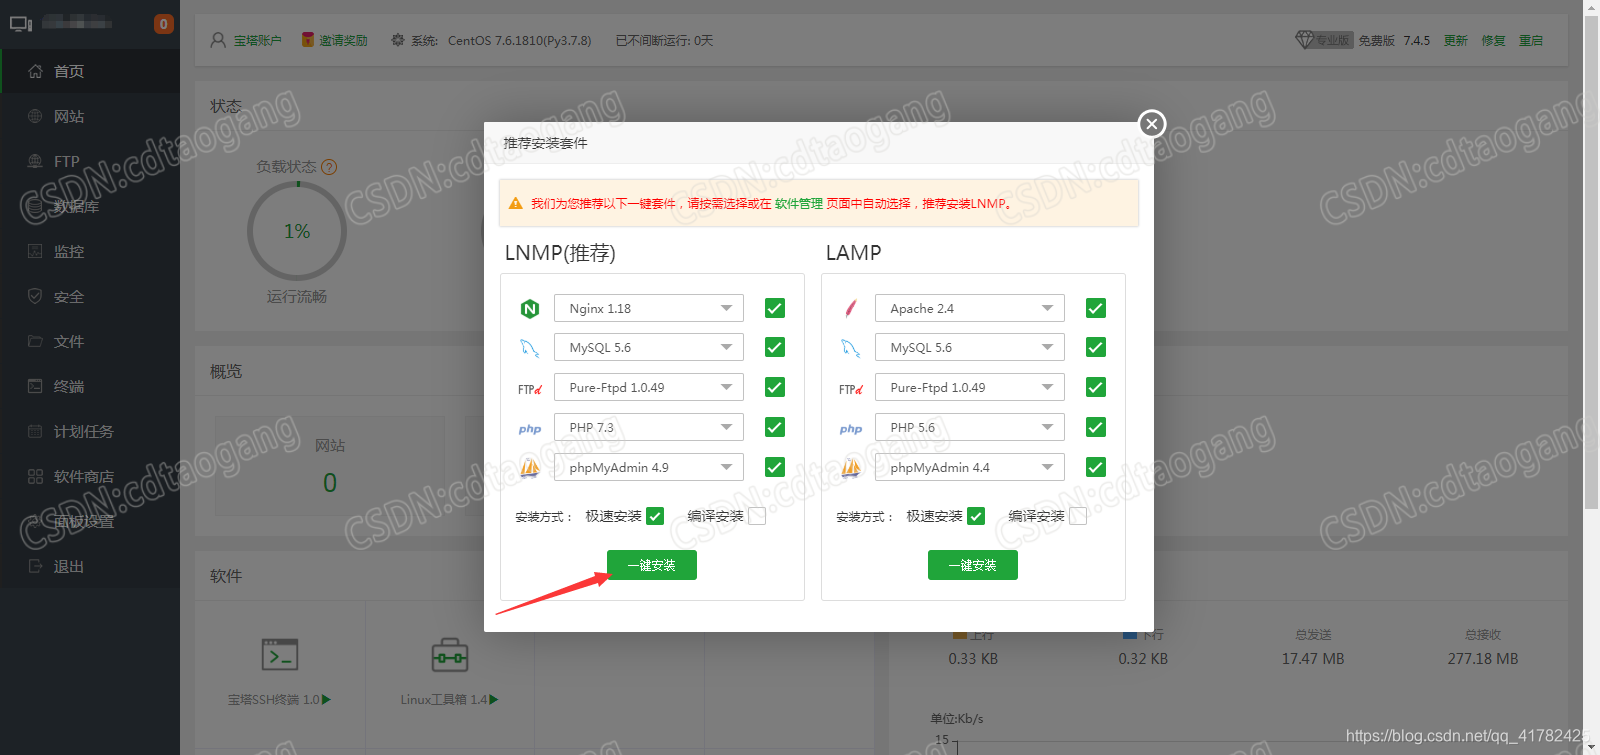
Task: Click the 网站 count 0 value
Action: pos(330,483)
